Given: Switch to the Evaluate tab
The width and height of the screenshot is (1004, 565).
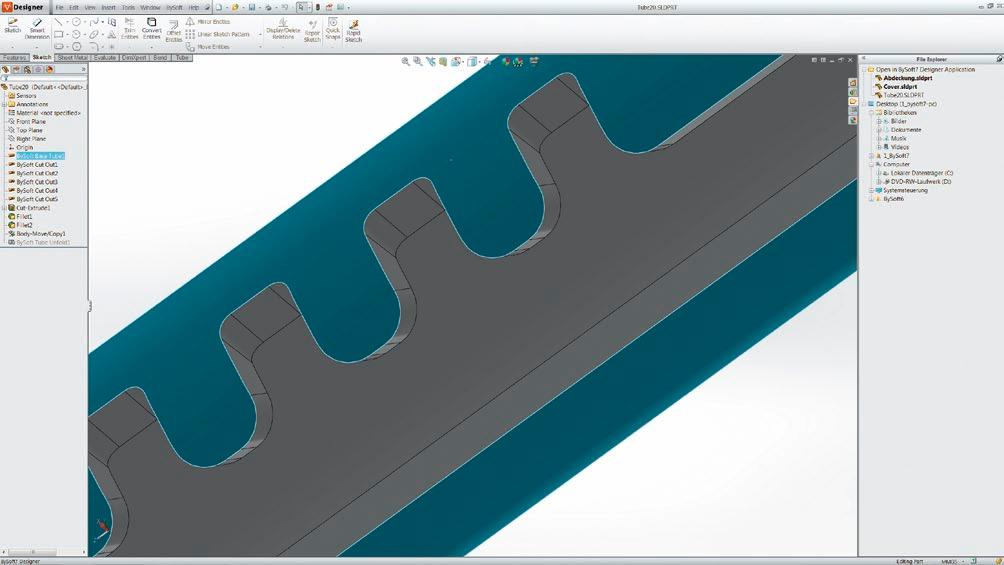Looking at the screenshot, I should [104, 58].
